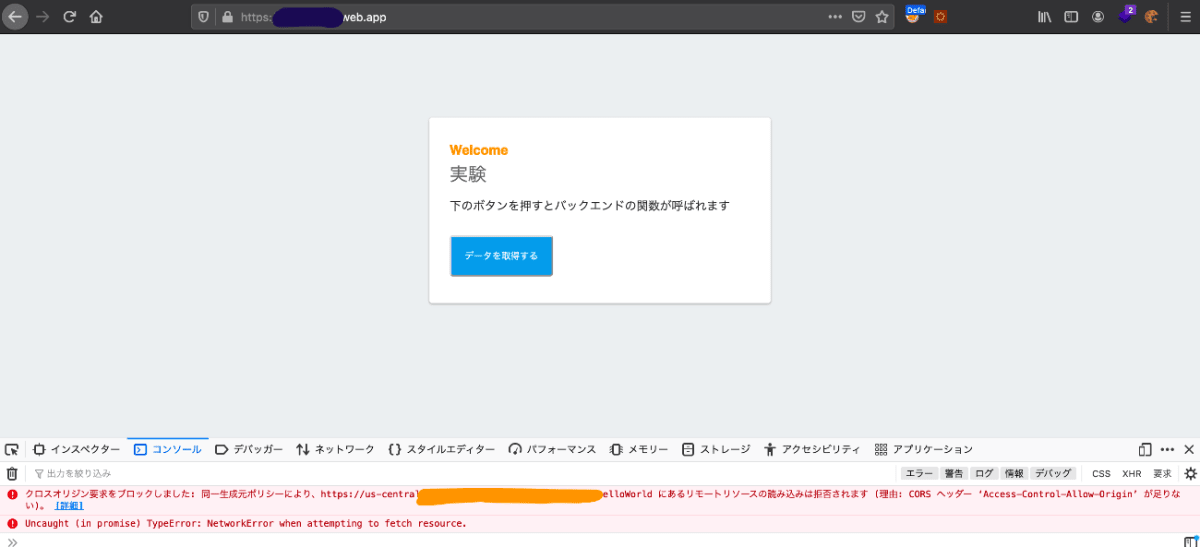Screen dimensions: 1200x547
Task: Open devtools more options ellipsis menu
Action: tap(1167, 450)
